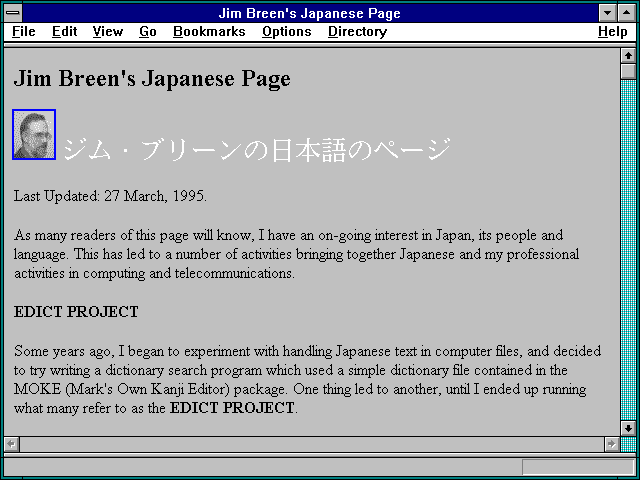Open the Help menu

613,31
